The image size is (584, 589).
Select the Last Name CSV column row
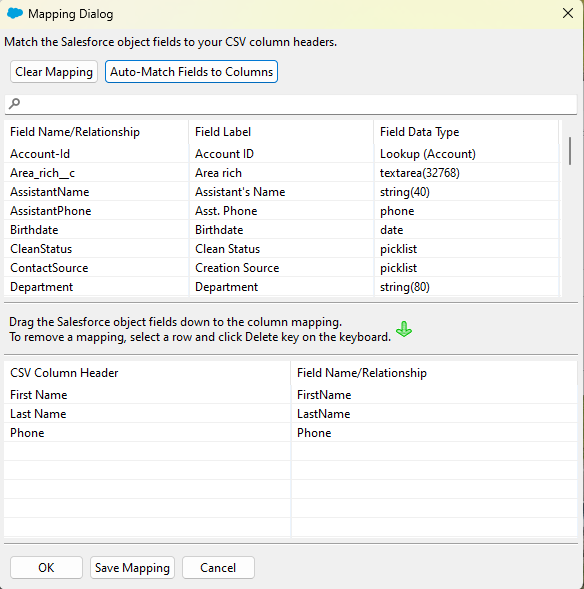(291, 414)
